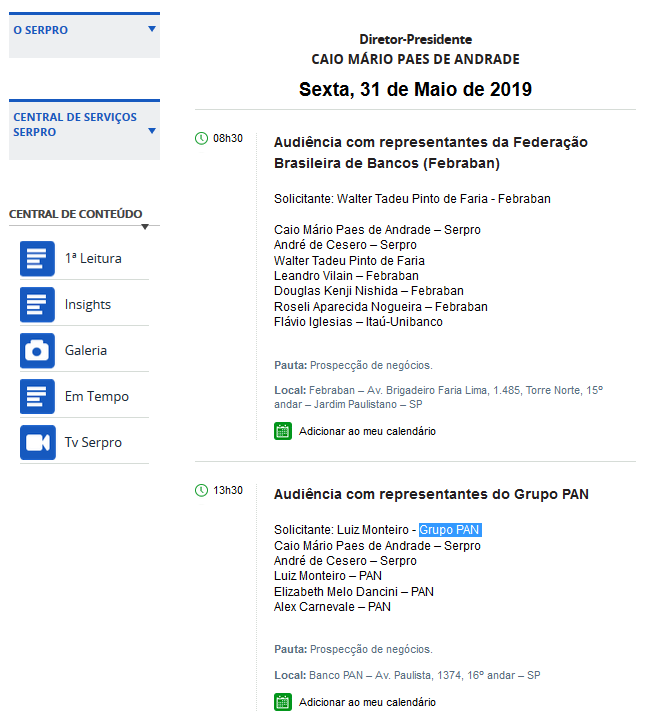This screenshot has height=720, width=661.
Task: Click the Audiência com Grupo PAN heading
Action: (431, 494)
